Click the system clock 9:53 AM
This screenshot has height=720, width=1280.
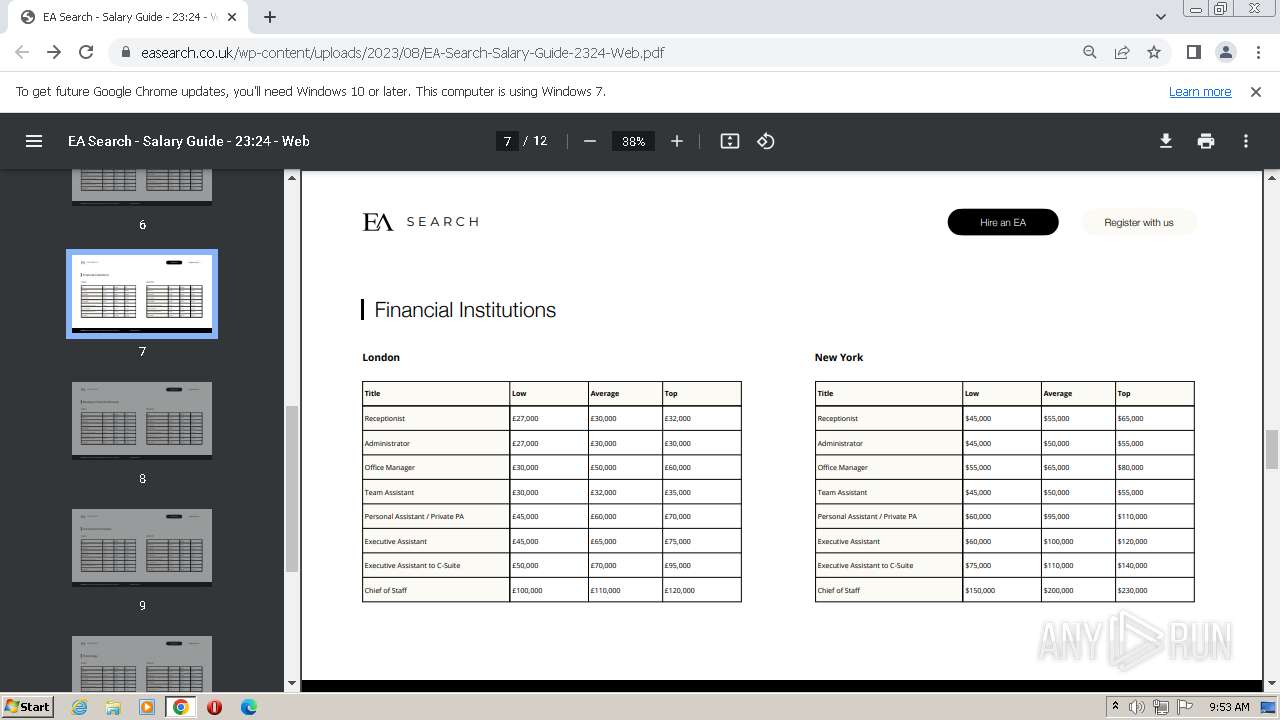(1229, 707)
